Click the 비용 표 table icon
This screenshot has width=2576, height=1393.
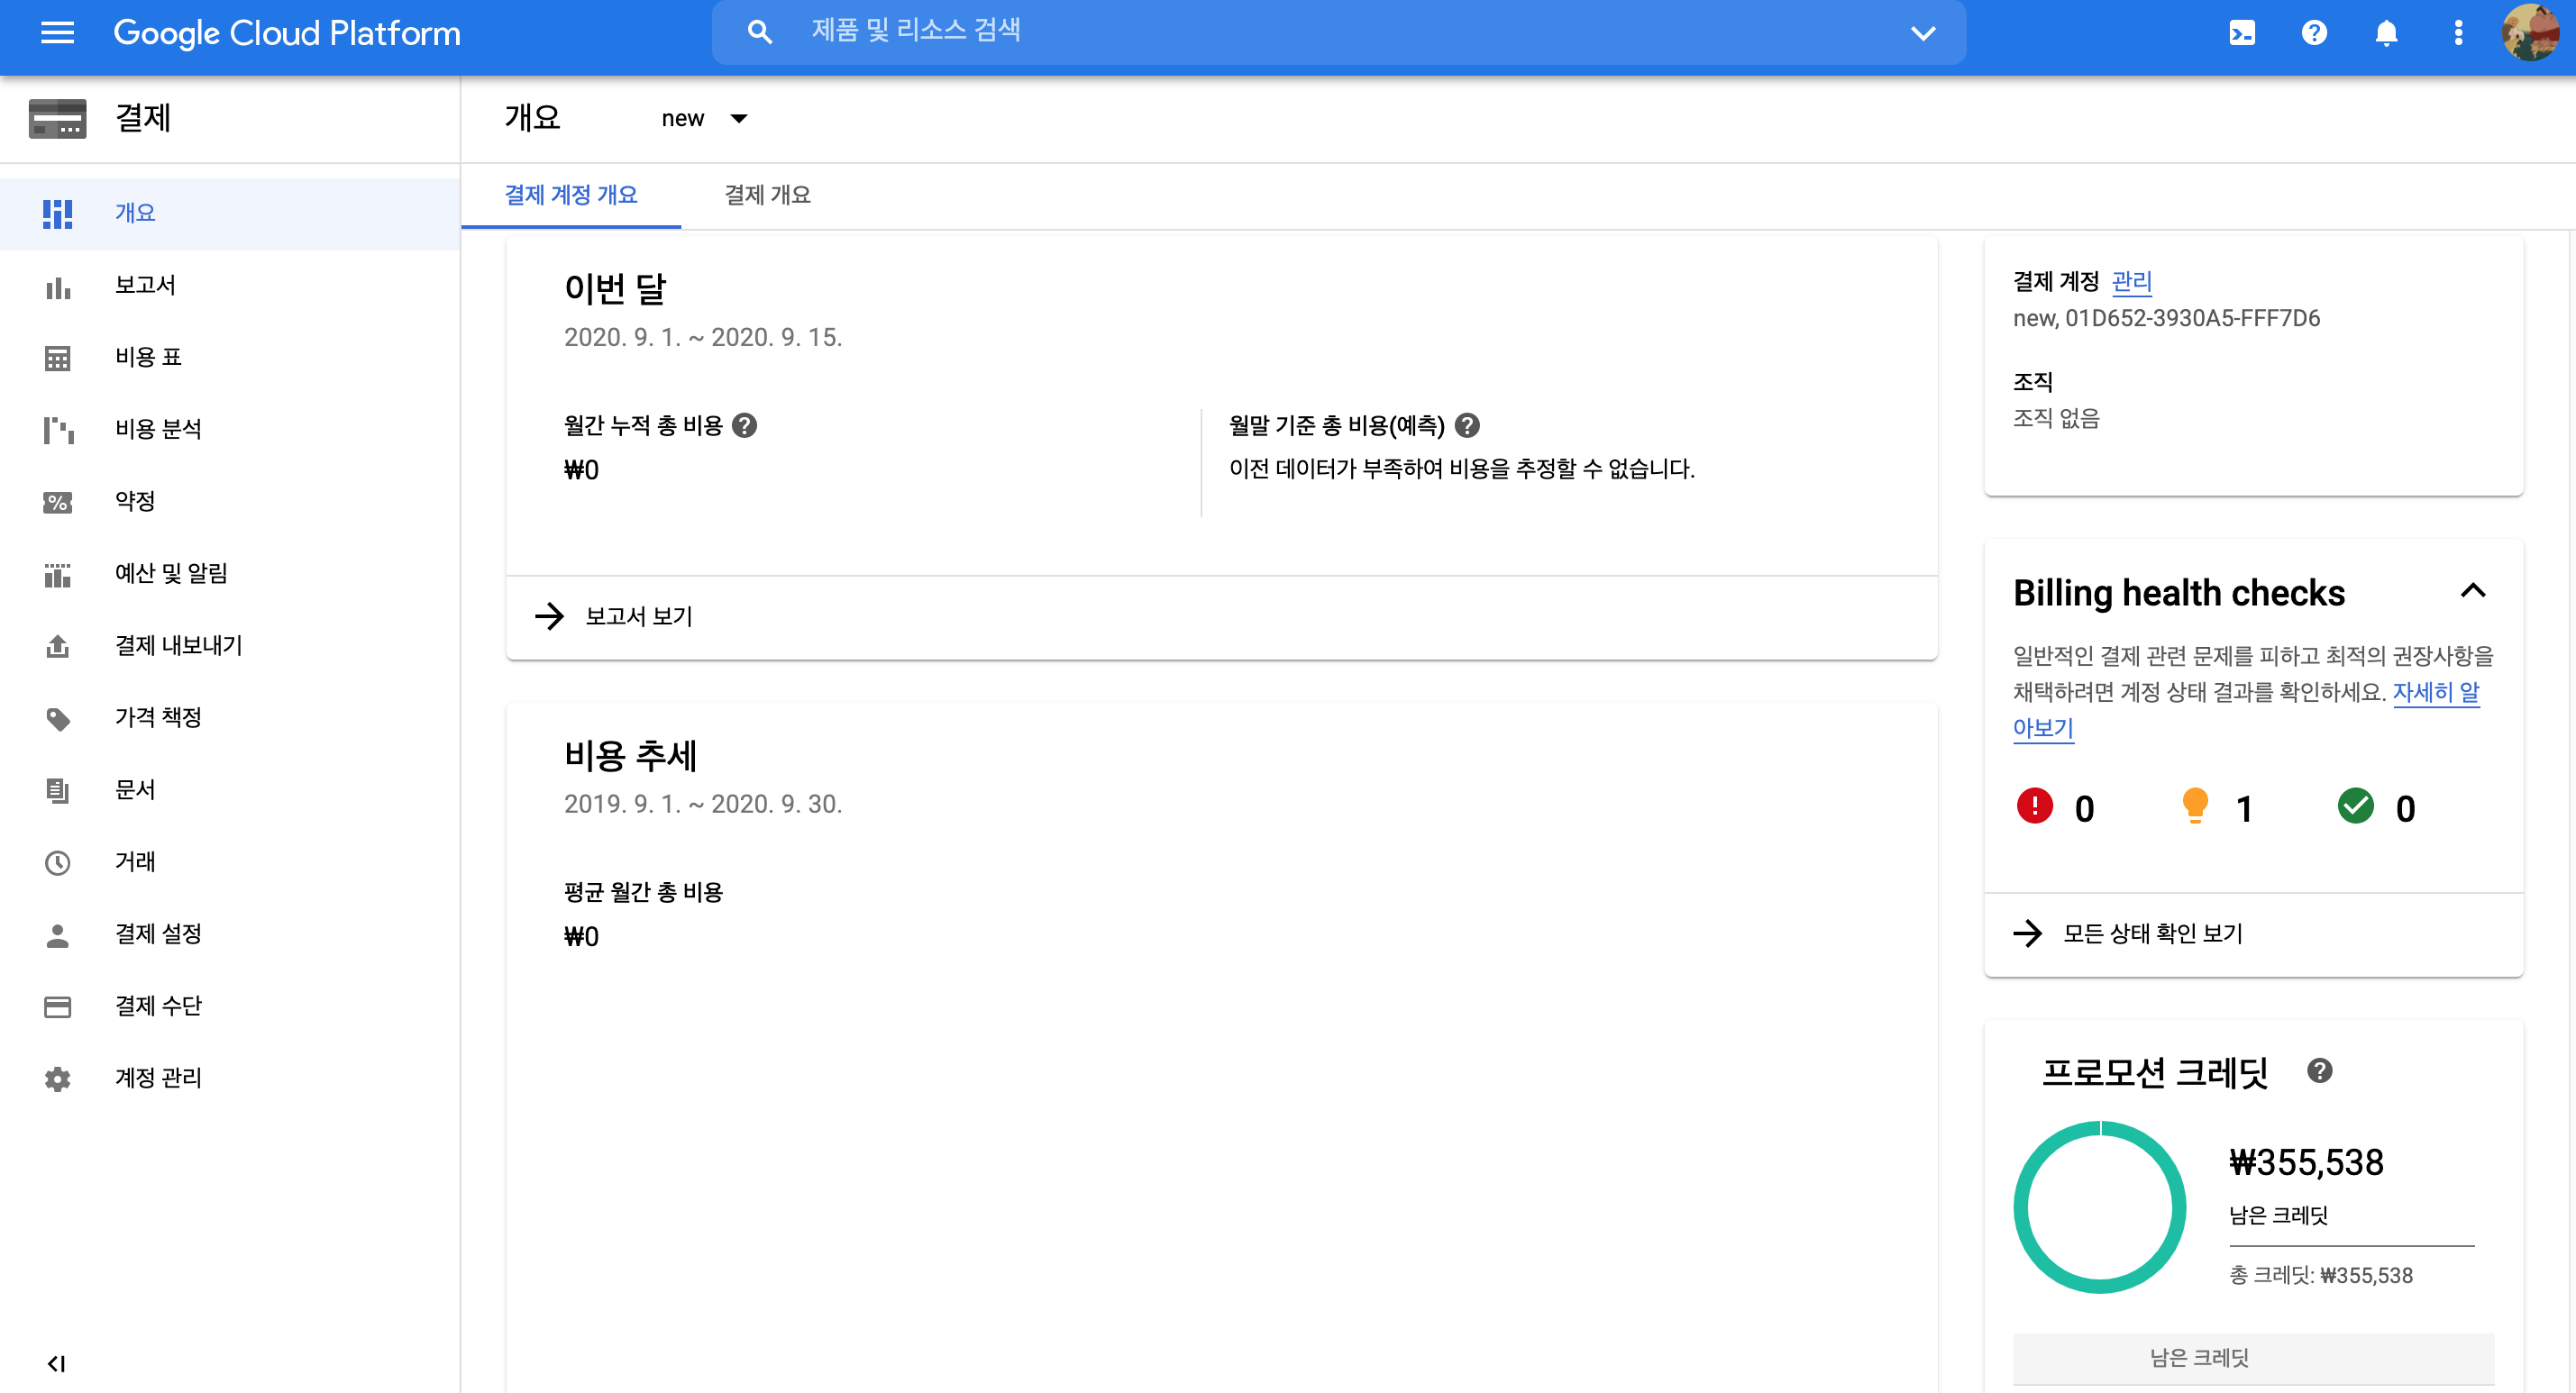coord(57,358)
